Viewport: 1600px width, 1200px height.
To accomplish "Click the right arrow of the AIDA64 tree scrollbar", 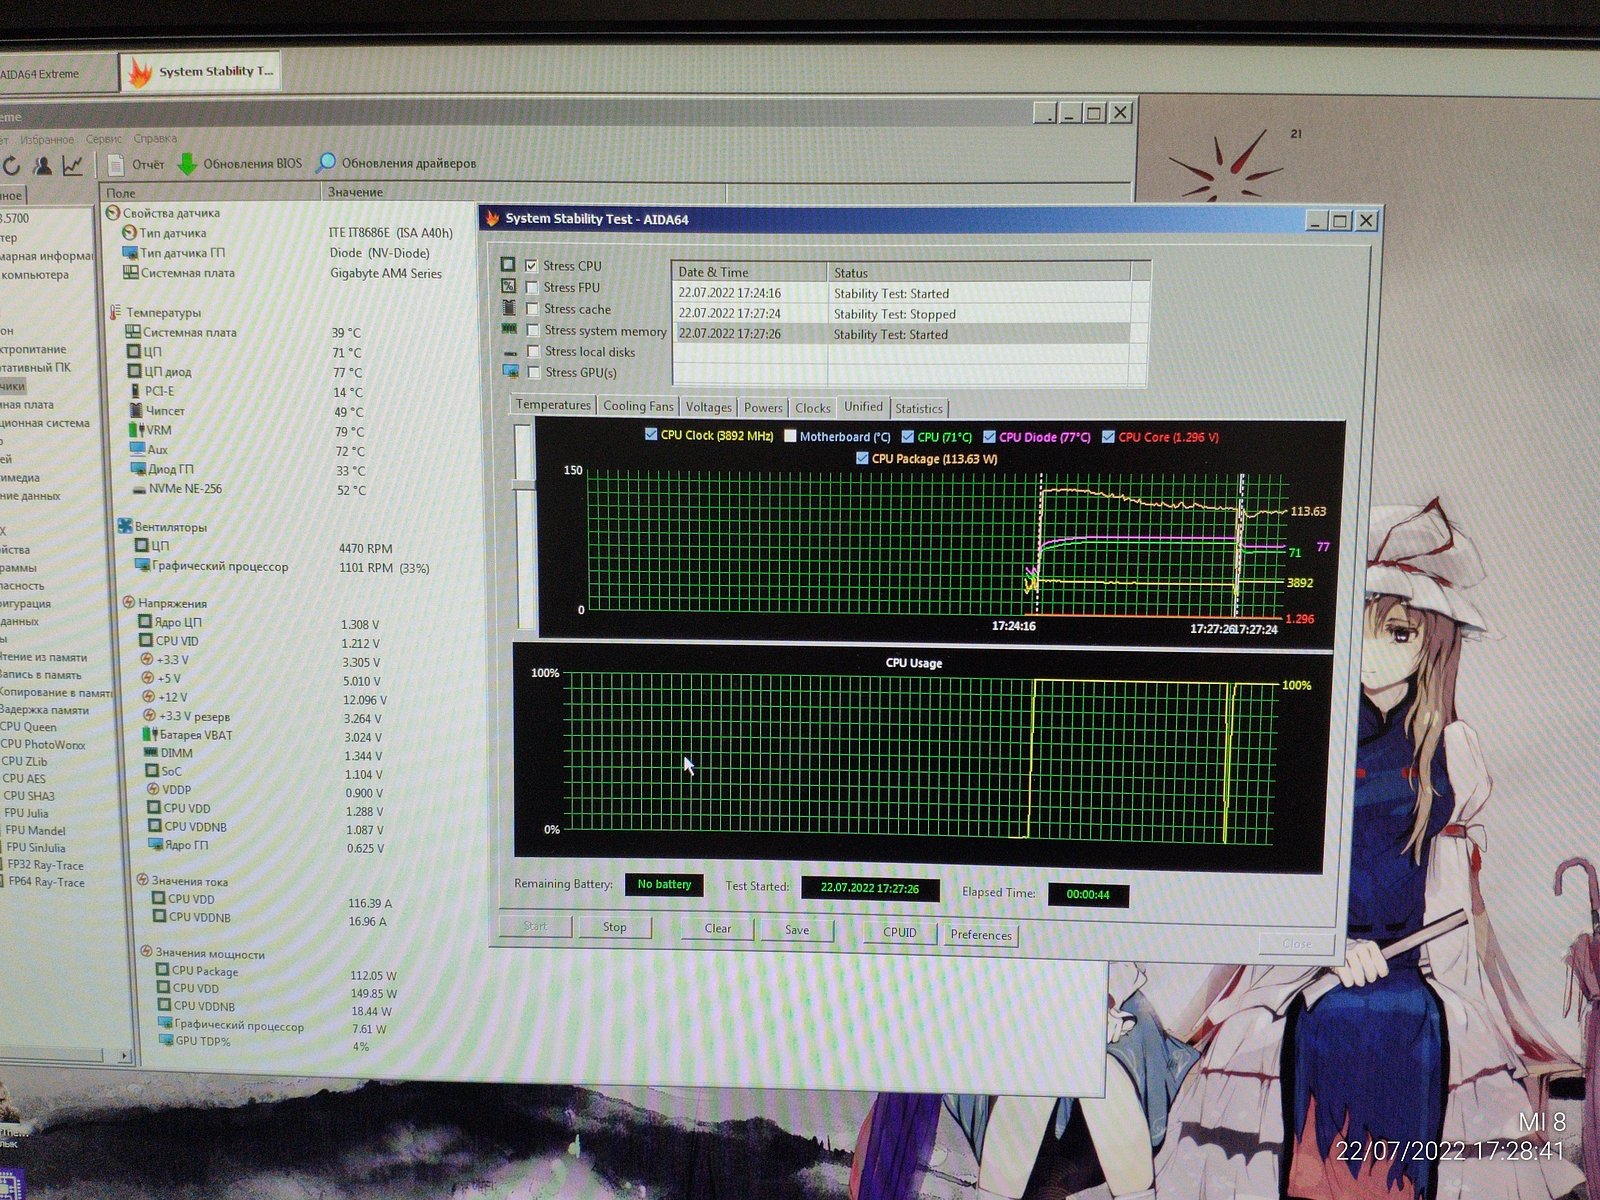I will coord(124,1055).
